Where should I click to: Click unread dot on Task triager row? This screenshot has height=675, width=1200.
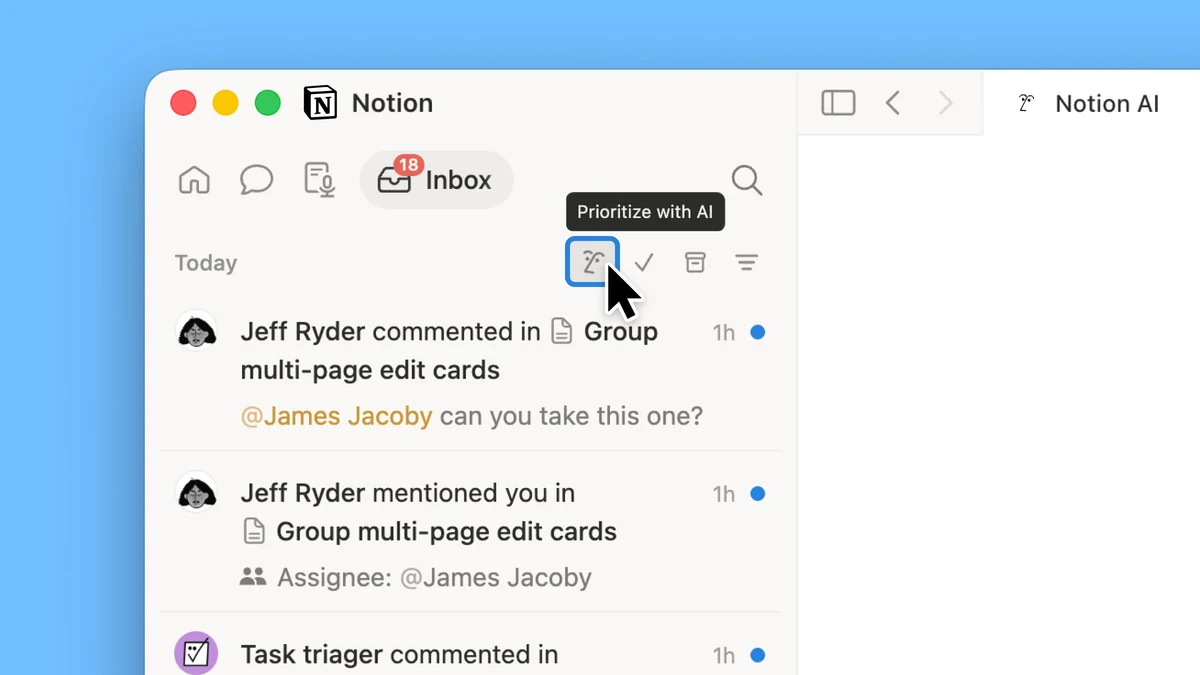tap(758, 655)
